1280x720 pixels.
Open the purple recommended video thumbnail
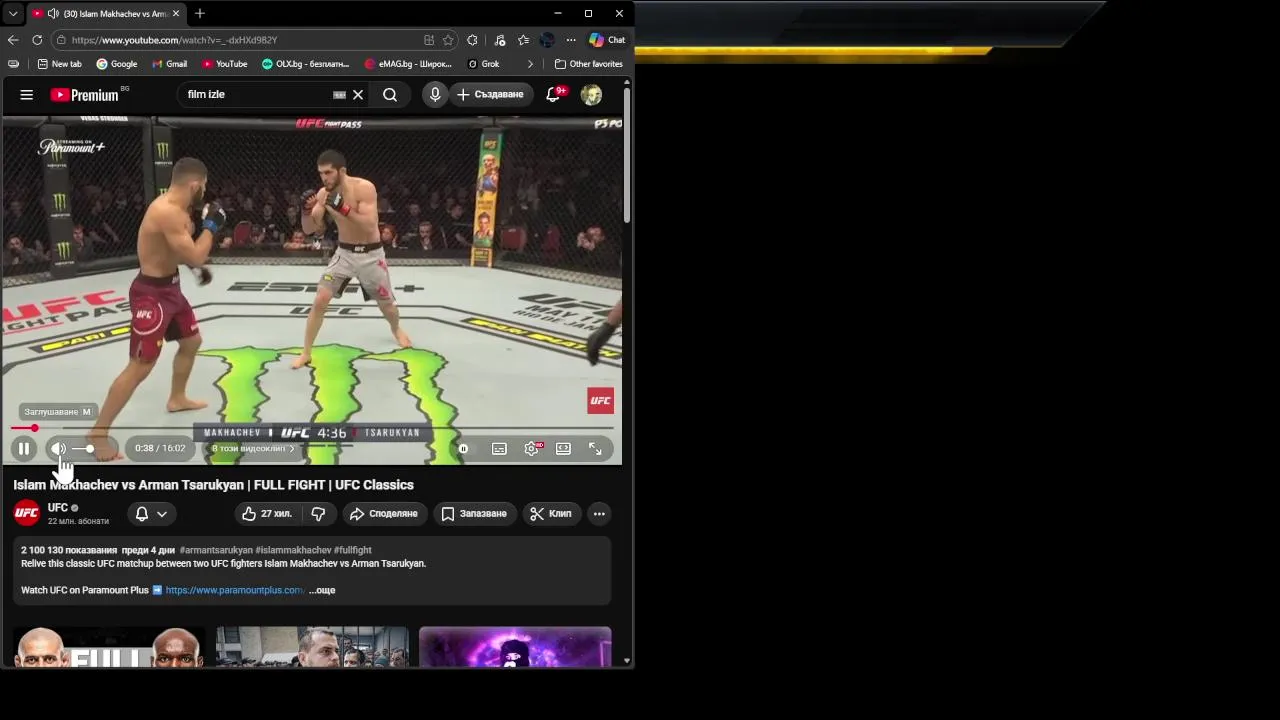tap(515, 647)
